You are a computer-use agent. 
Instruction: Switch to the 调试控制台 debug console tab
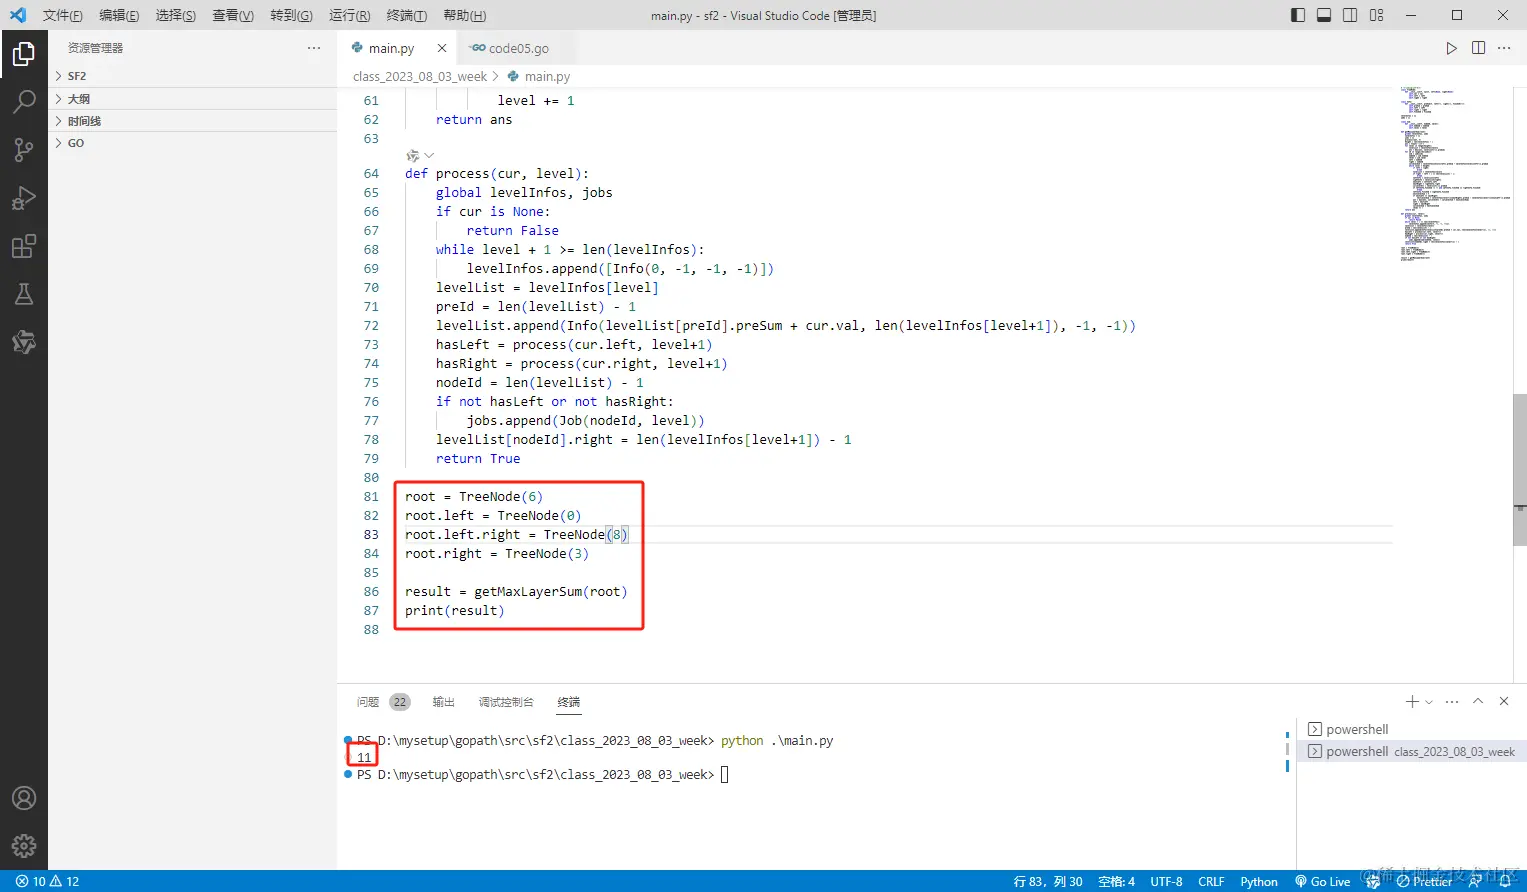tap(506, 702)
